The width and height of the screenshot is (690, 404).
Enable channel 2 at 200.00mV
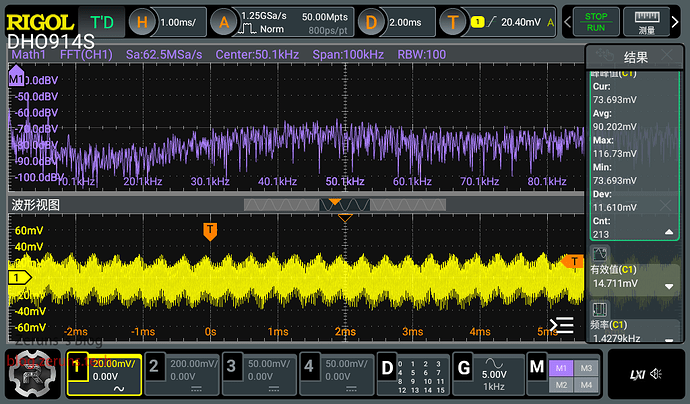pyautogui.click(x=184, y=375)
